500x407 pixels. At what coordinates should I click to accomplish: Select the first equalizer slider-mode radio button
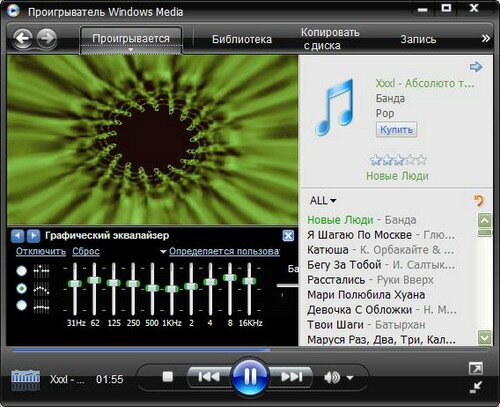click(x=22, y=271)
